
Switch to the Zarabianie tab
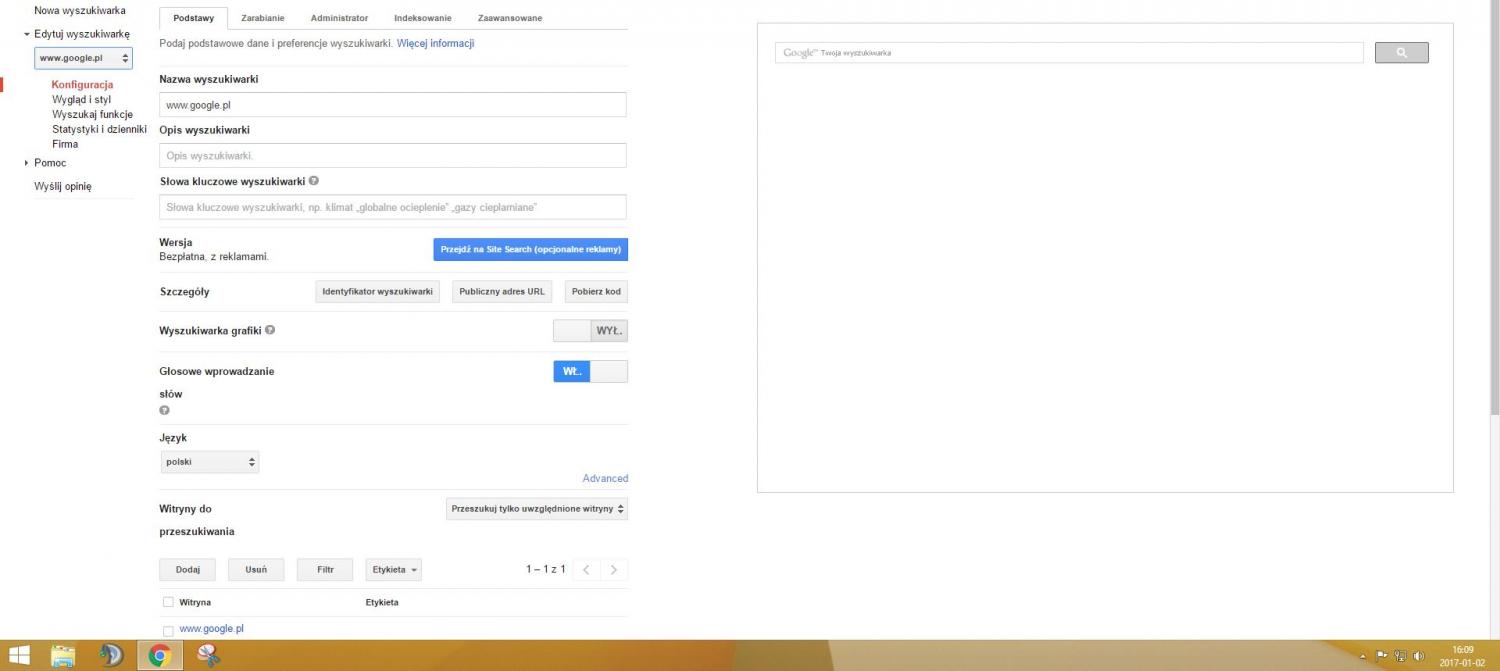click(263, 18)
